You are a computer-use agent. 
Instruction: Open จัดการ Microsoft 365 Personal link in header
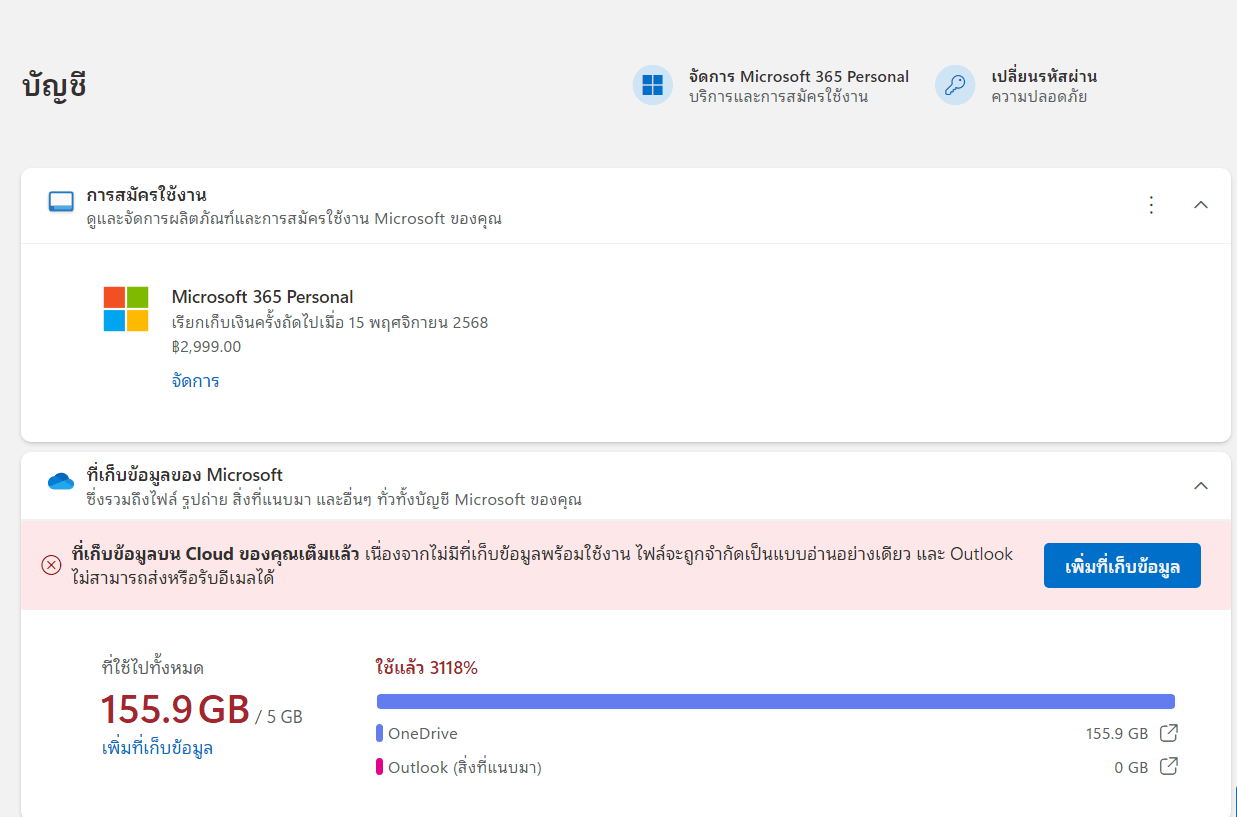pos(799,77)
